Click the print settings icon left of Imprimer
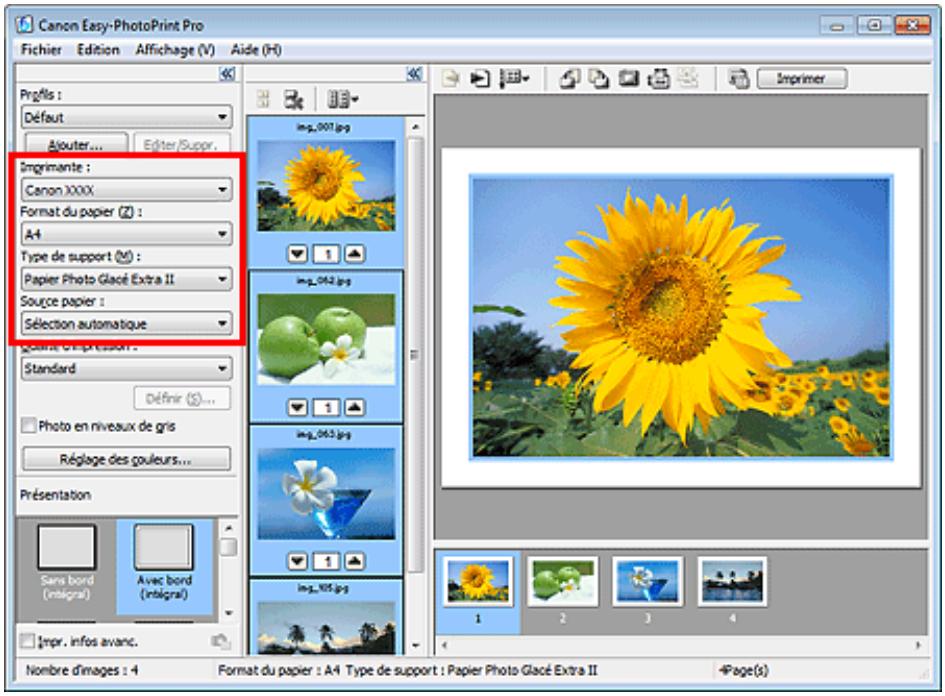This screenshot has width=945, height=696. (x=738, y=79)
